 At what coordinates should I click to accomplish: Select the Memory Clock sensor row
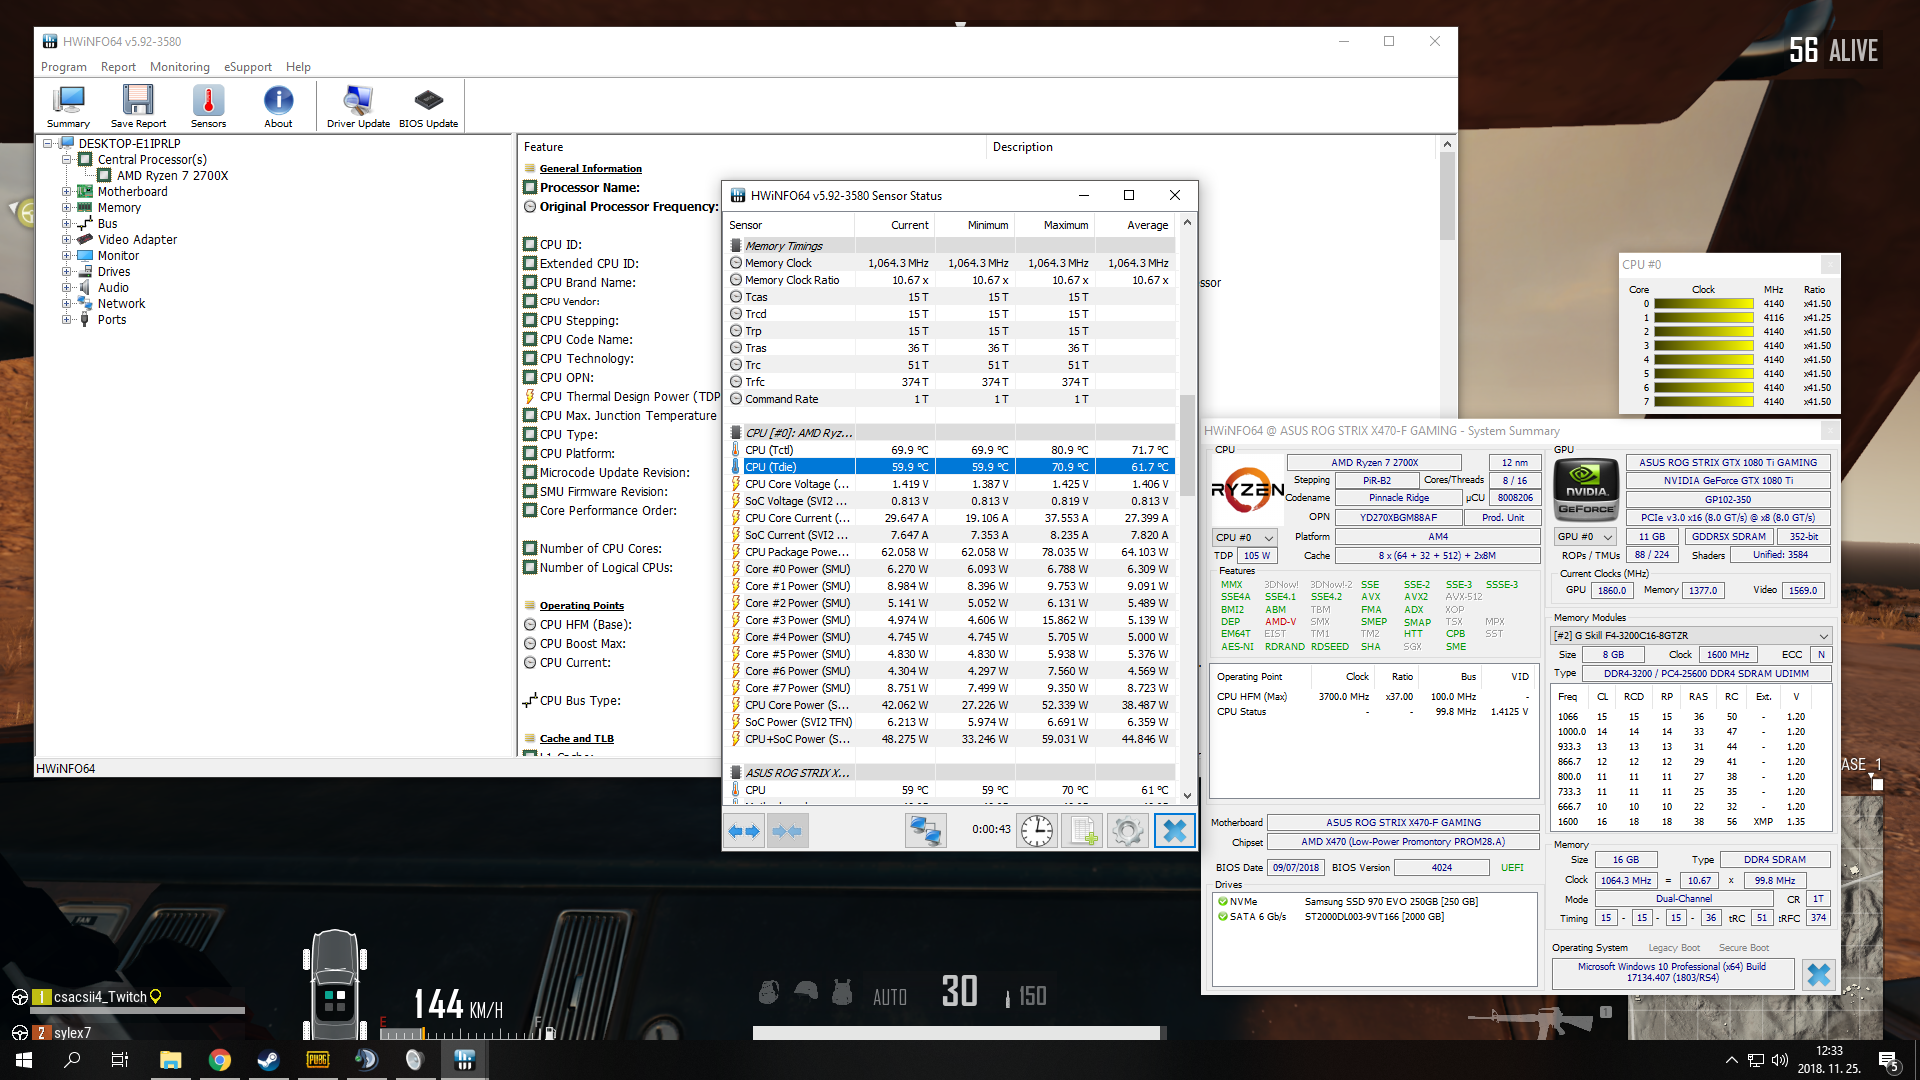tap(950, 263)
